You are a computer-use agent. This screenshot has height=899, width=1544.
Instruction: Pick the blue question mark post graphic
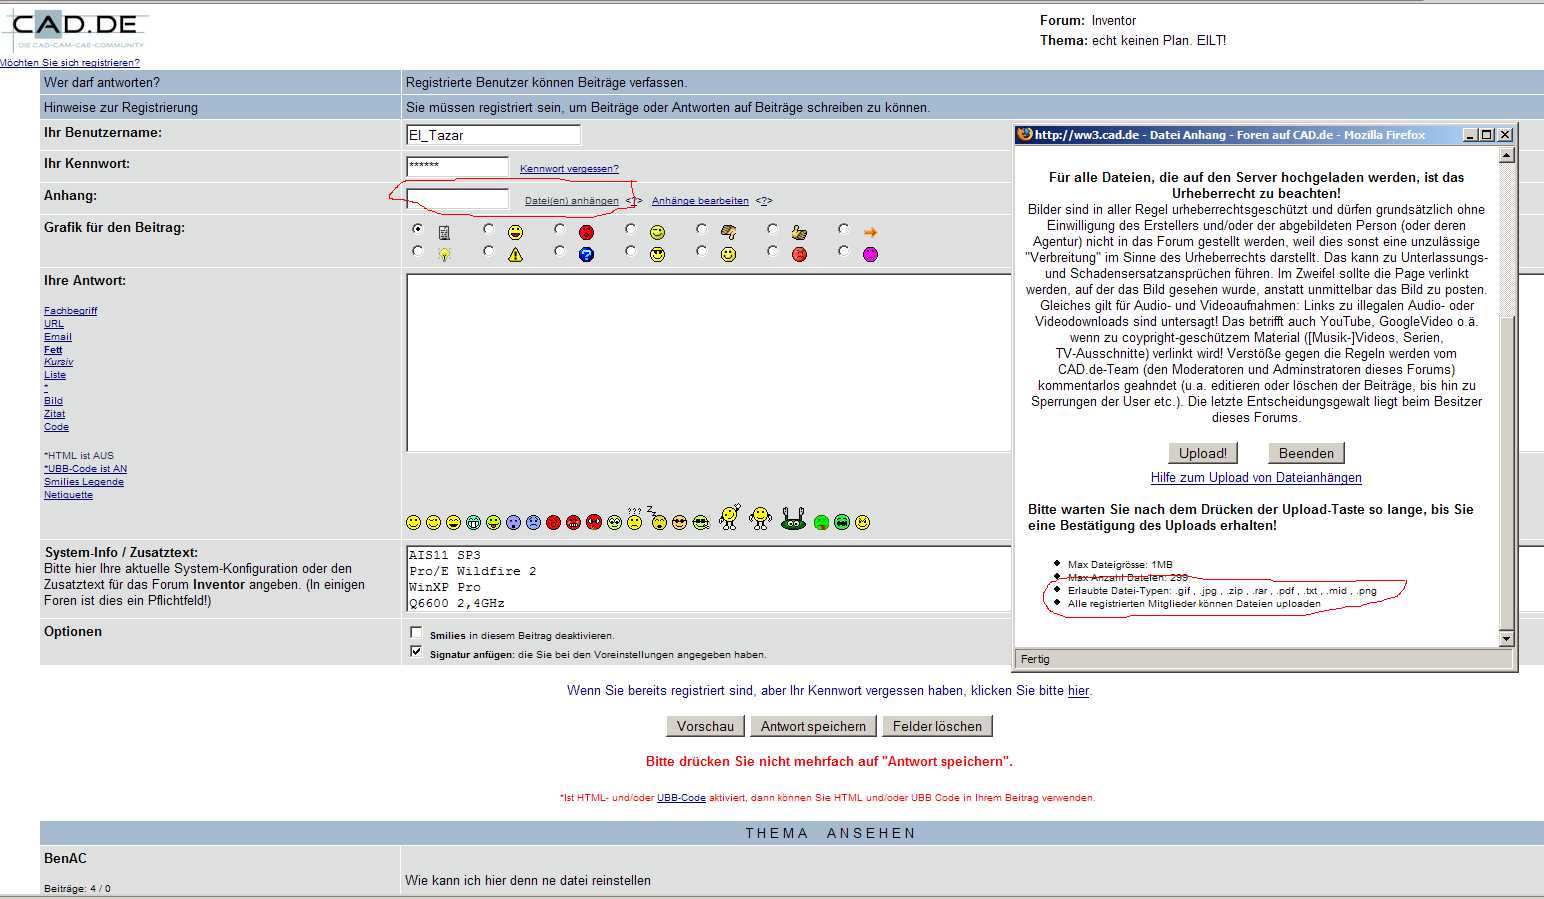click(x=586, y=255)
